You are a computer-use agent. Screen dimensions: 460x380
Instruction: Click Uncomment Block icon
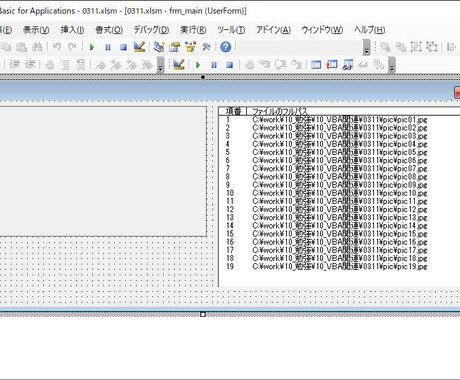tap(81, 65)
